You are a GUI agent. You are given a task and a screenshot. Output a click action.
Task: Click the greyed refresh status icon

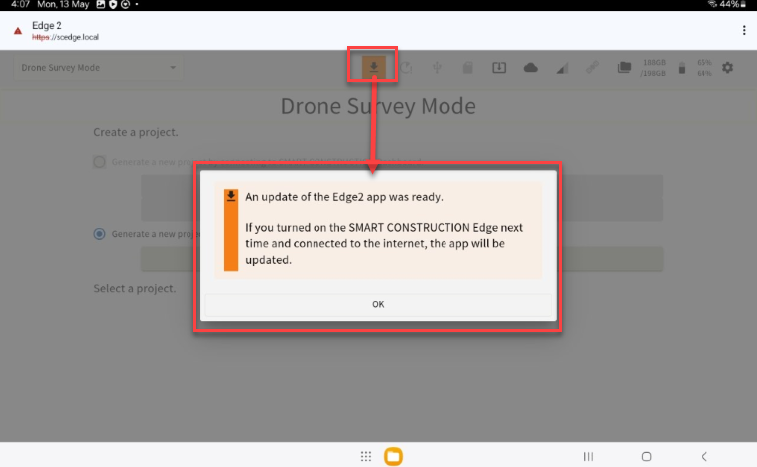point(406,68)
